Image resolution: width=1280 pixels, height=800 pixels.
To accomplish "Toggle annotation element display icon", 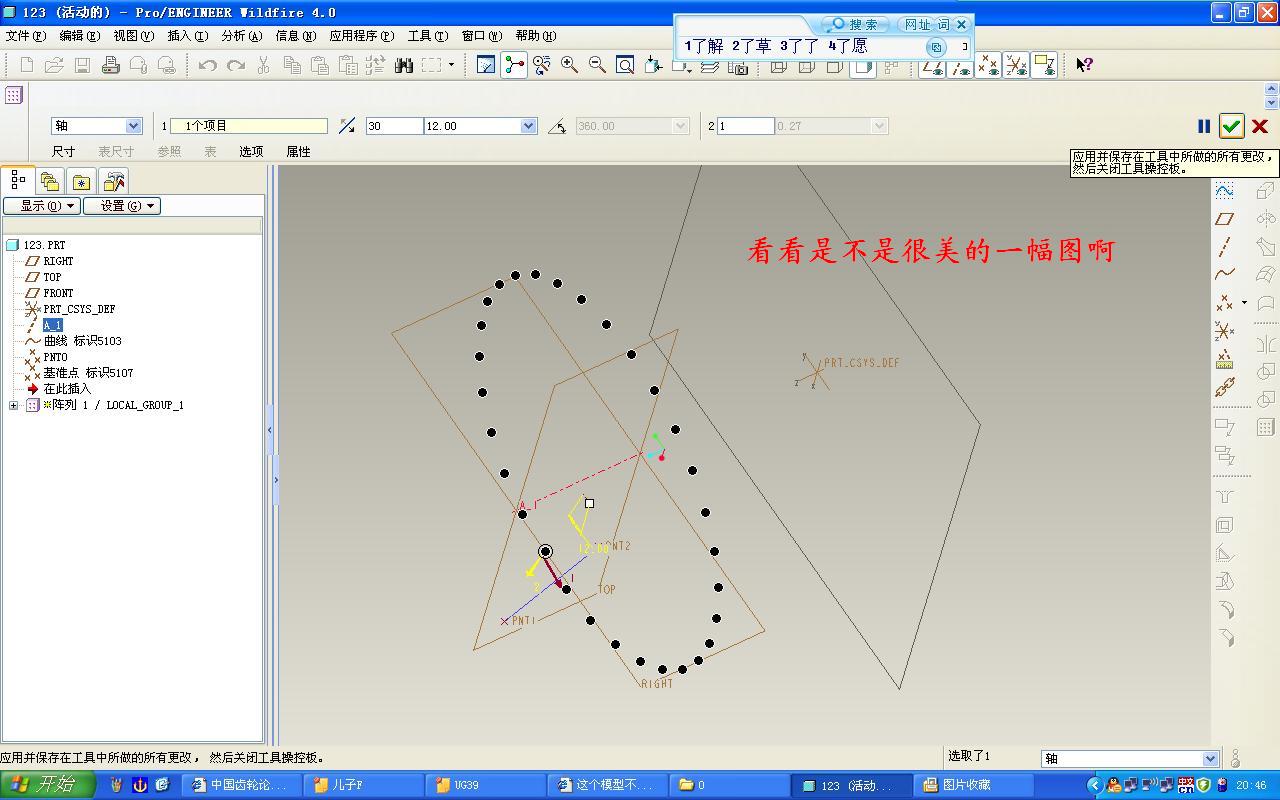I will (1044, 65).
